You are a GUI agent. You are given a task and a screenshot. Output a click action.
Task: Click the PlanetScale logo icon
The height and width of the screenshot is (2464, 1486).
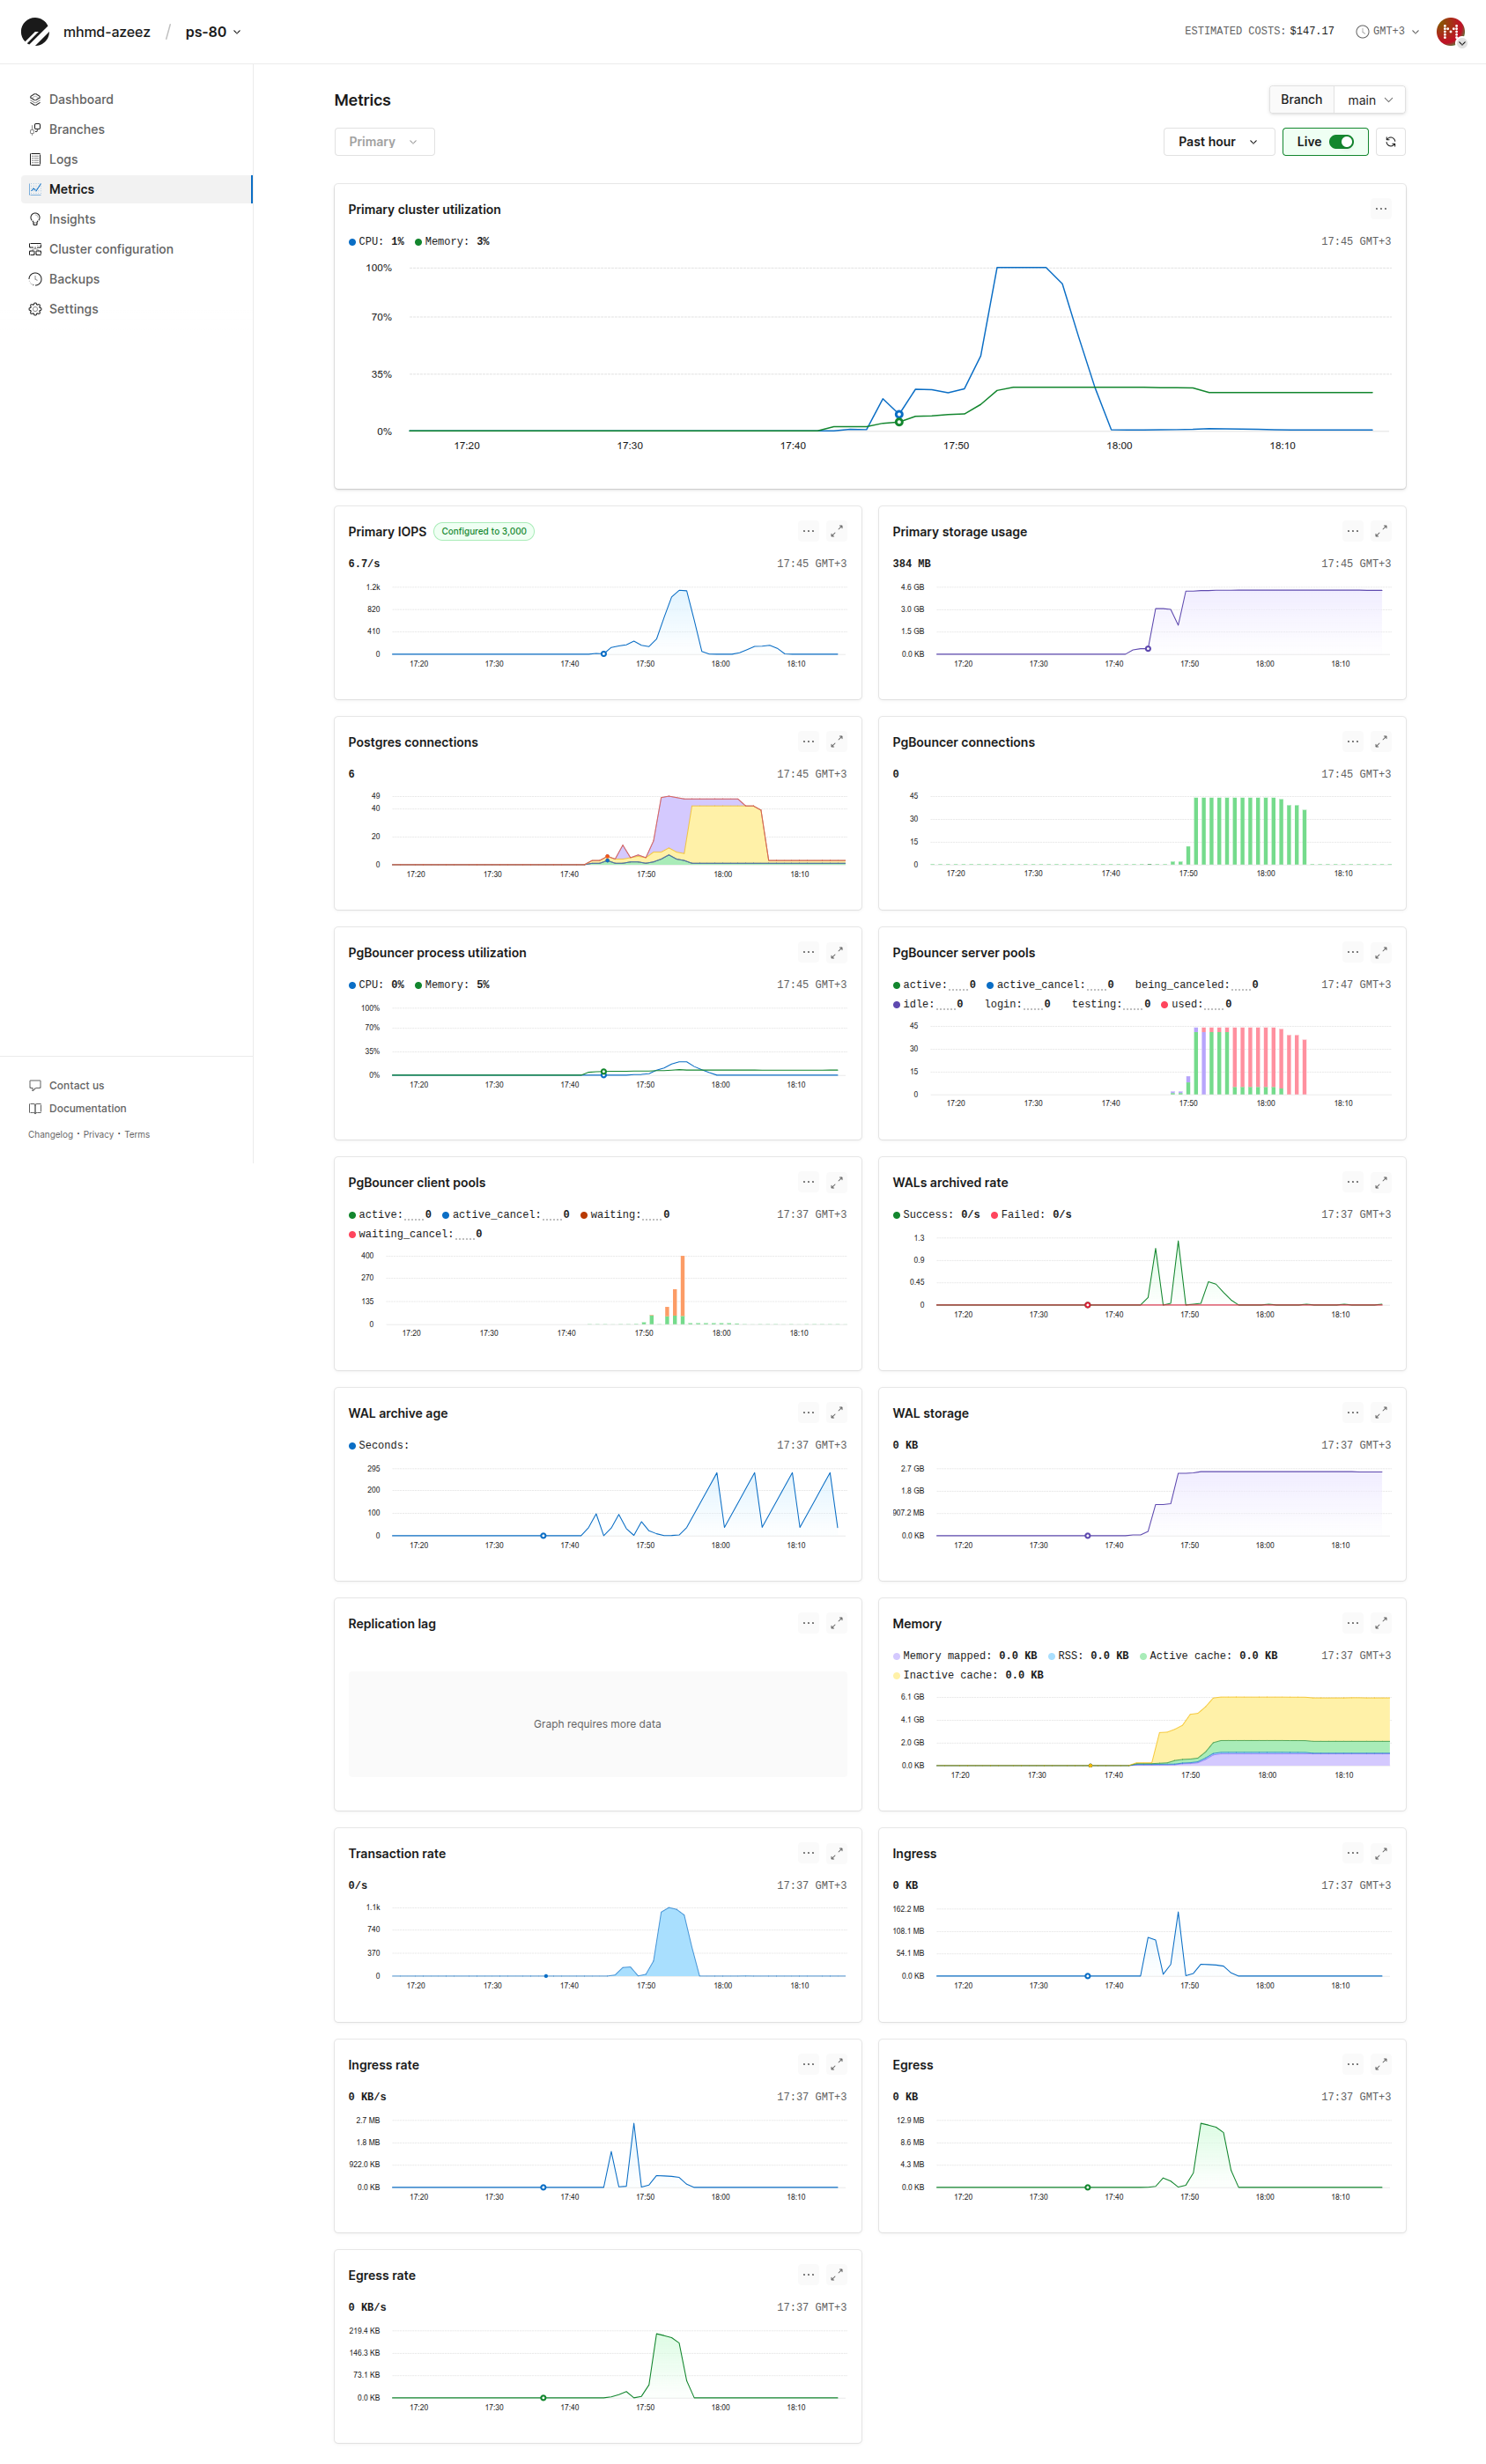pos(35,32)
